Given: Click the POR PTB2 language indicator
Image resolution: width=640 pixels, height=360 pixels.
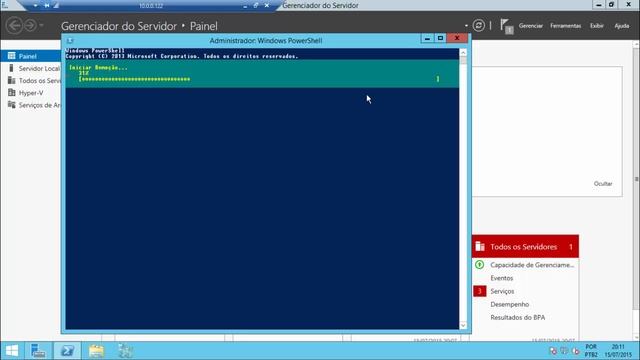Looking at the screenshot, I should click(591, 351).
